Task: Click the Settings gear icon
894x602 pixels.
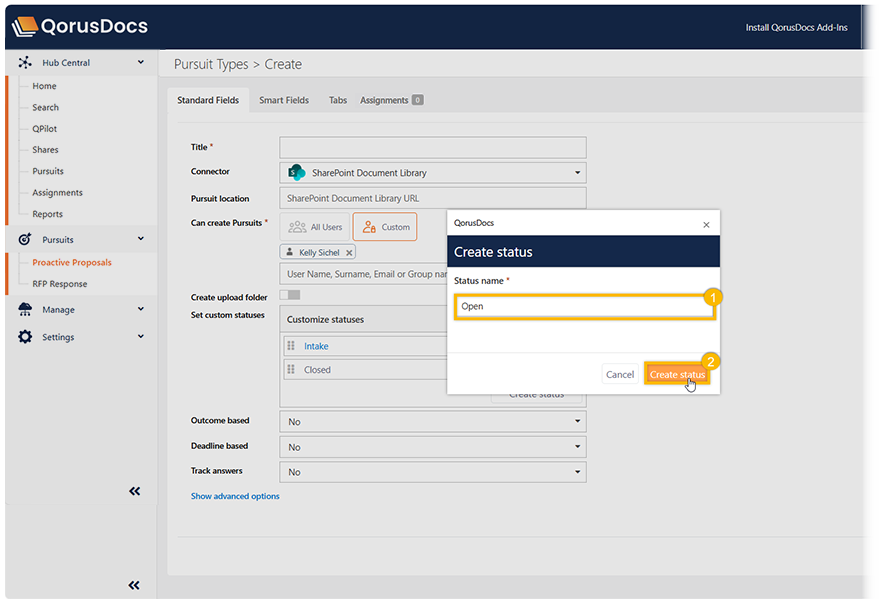Action: click(x=25, y=337)
